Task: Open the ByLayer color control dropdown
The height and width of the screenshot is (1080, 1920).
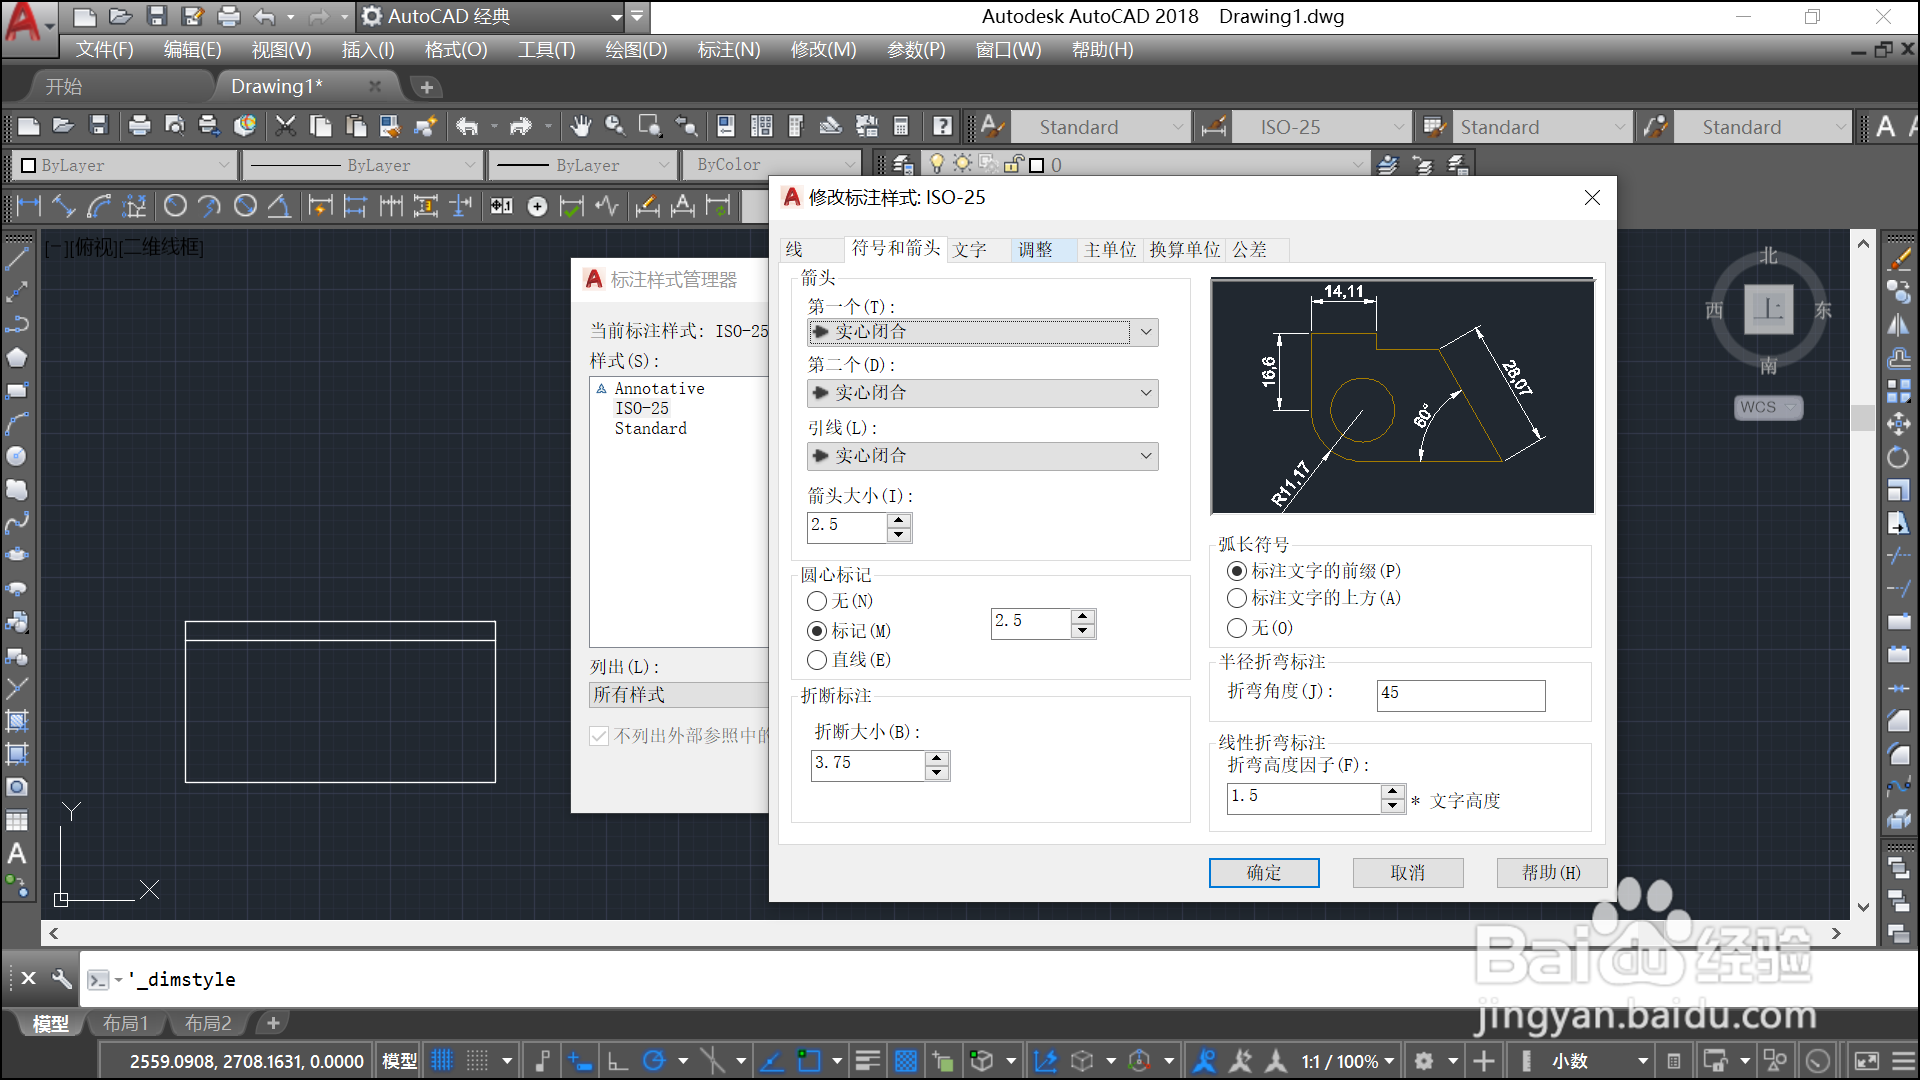Action: (x=124, y=165)
